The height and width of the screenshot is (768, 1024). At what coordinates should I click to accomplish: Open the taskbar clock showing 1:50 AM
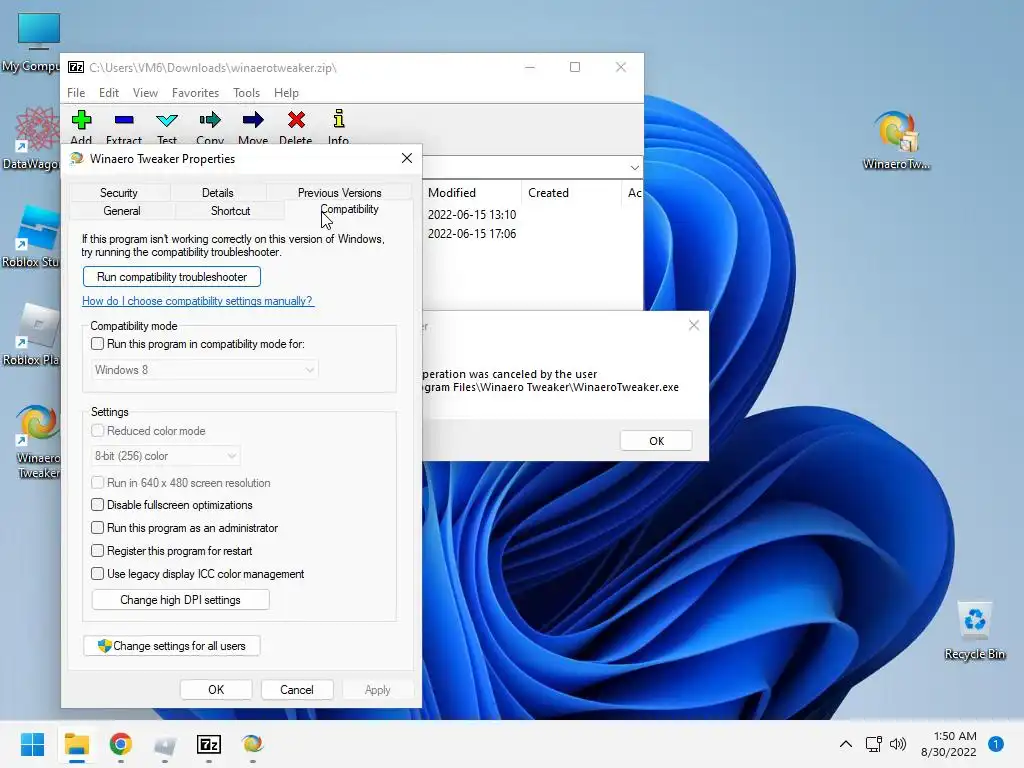pos(949,744)
